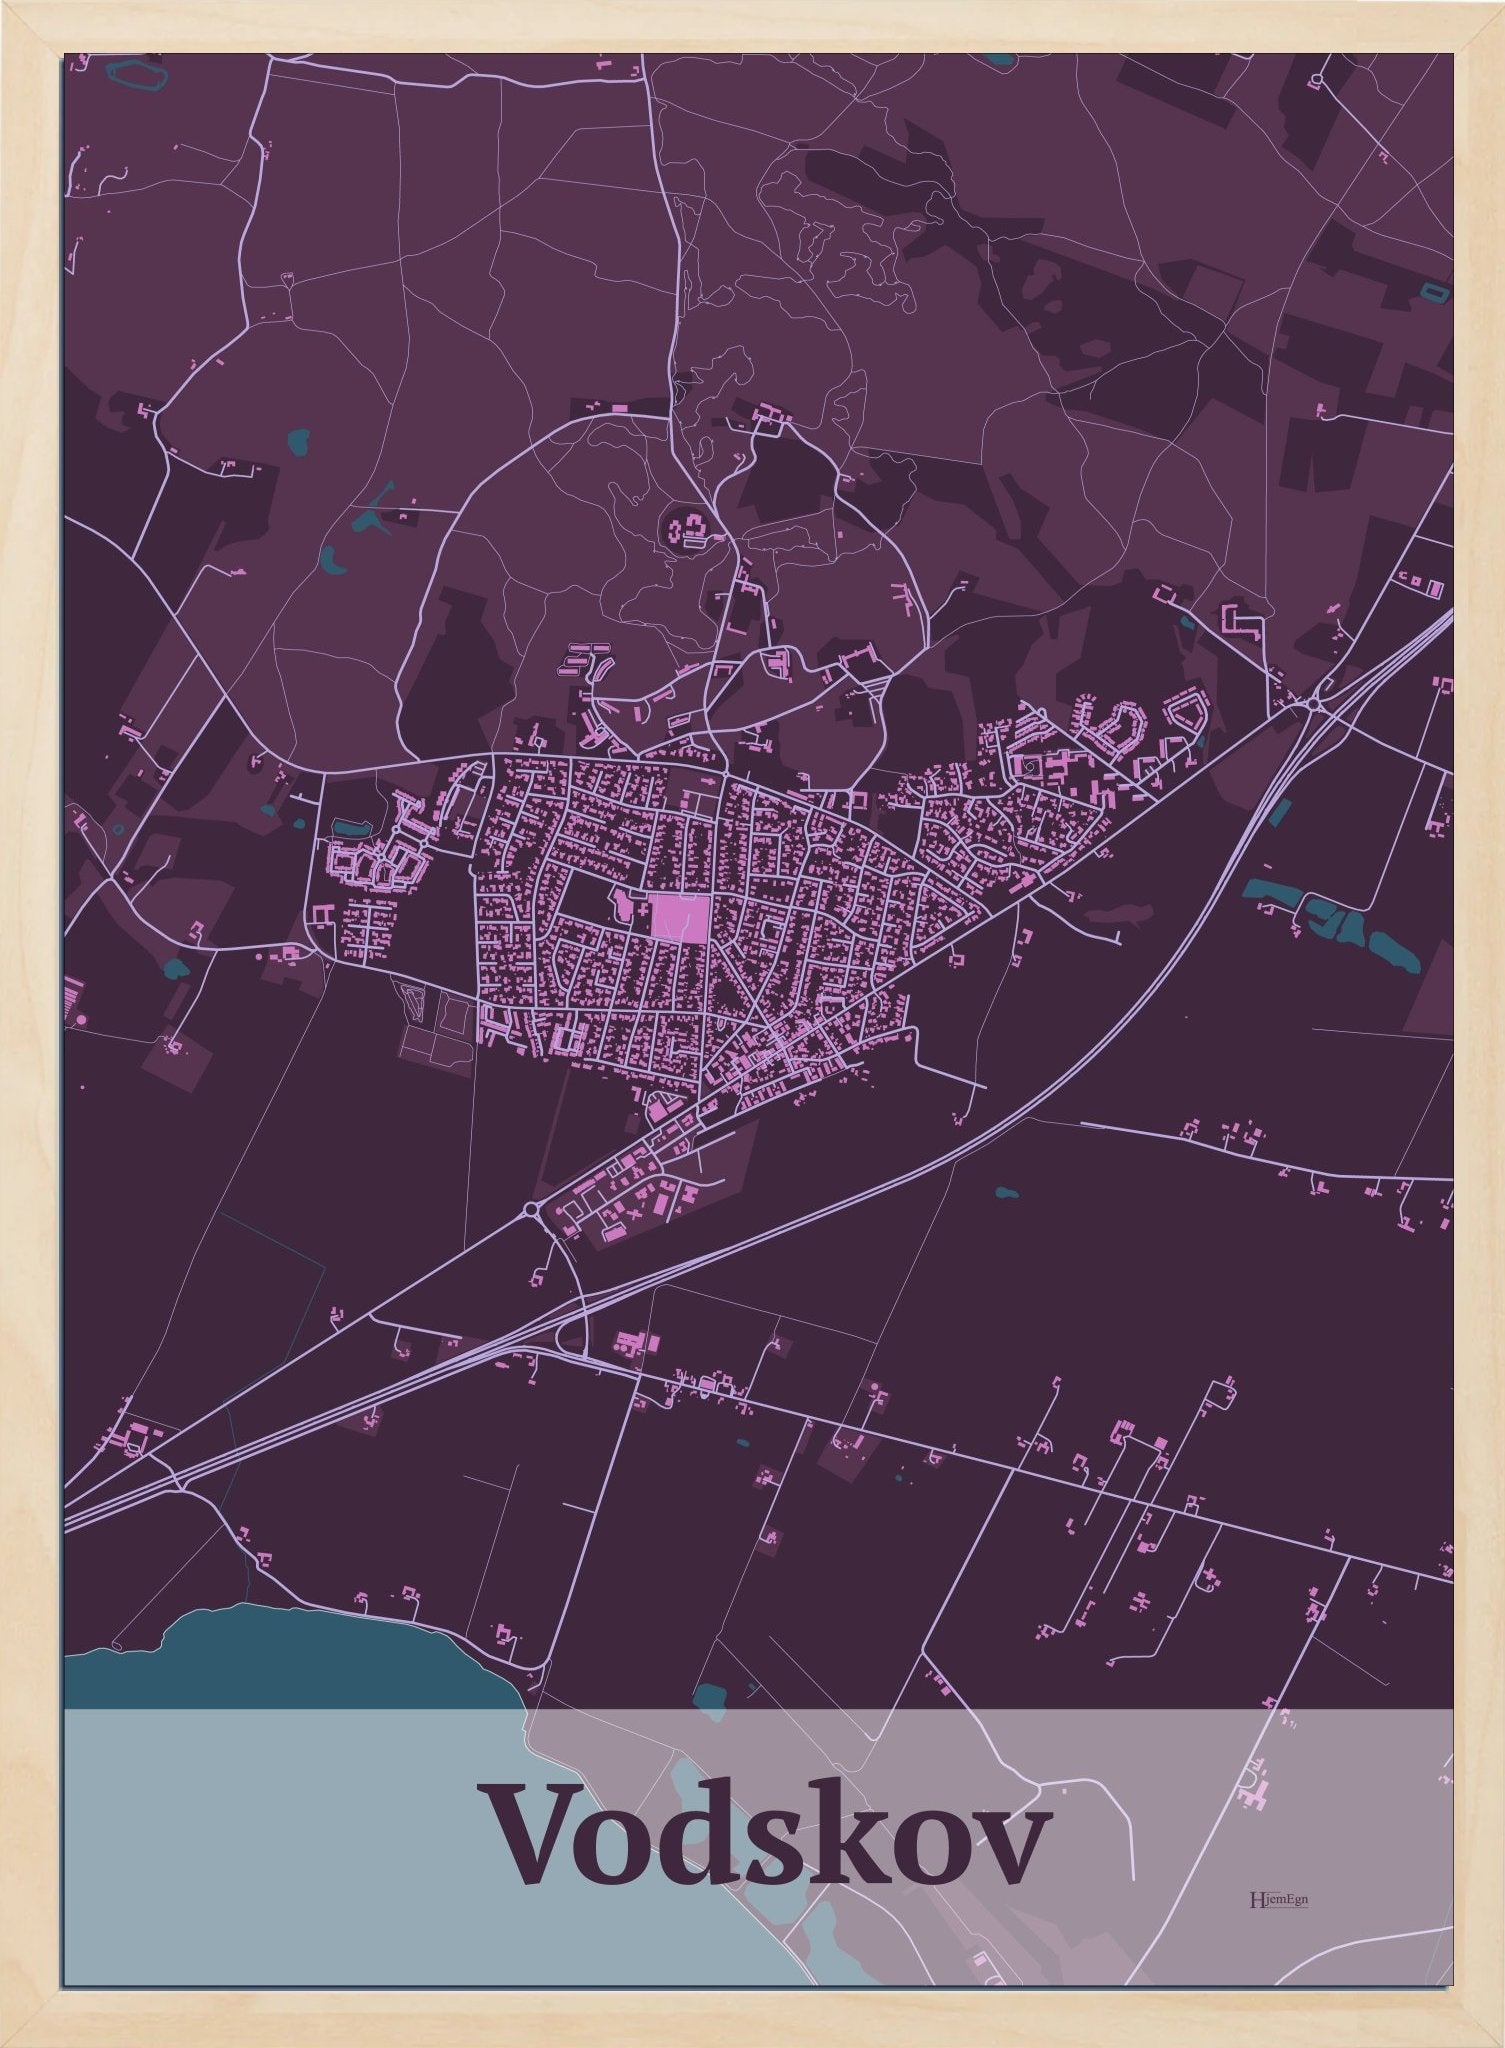Image resolution: width=1505 pixels, height=2048 pixels.
Task: Click the southwest roundabout below the town
Action: click(530, 1213)
